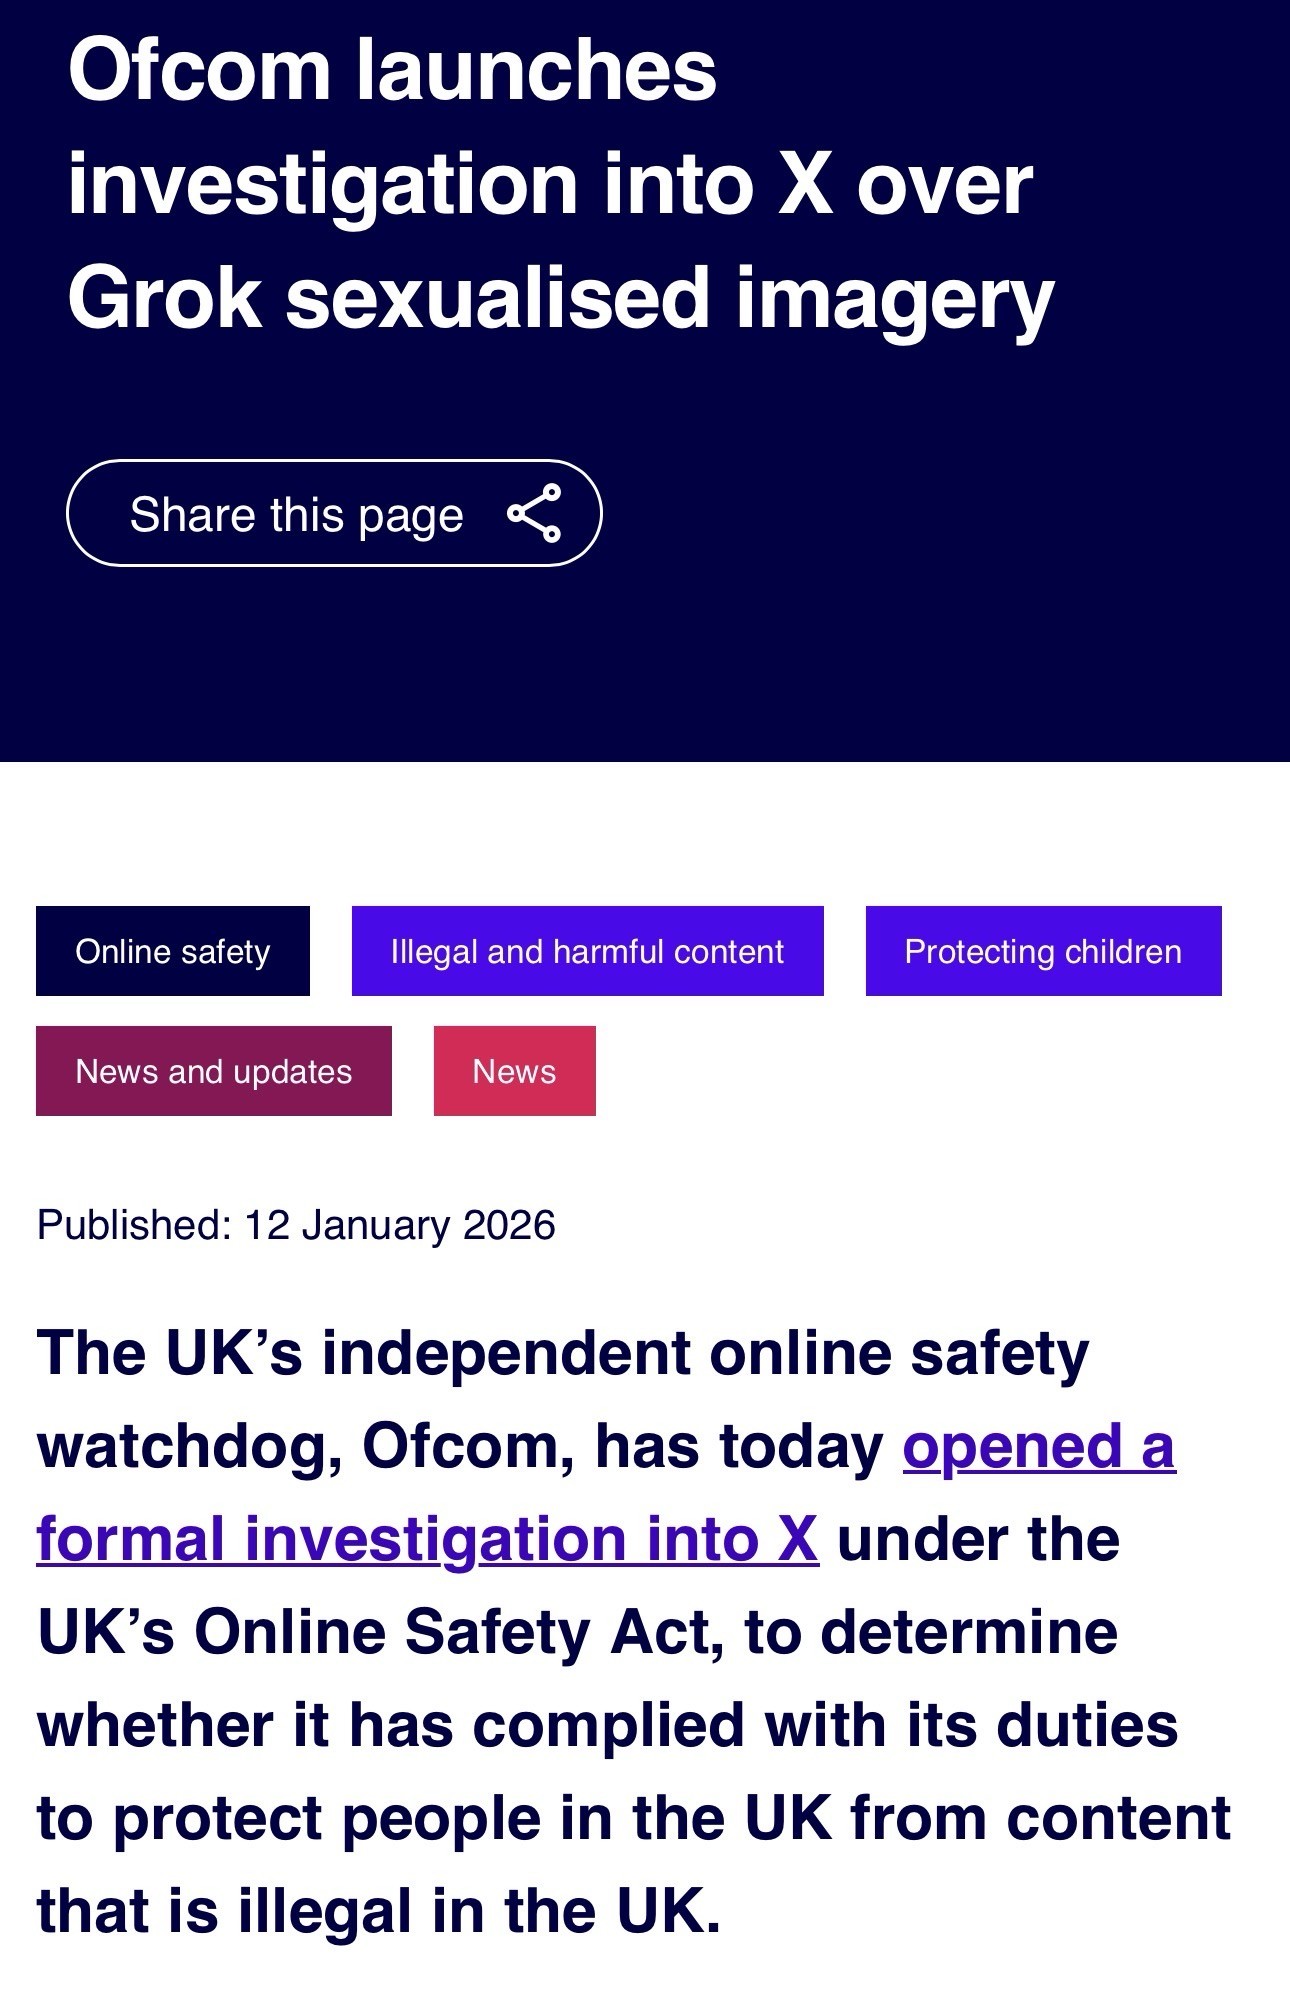Click 'sexualised imagery' in the headline
The height and width of the screenshot is (1998, 1290).
(670, 298)
